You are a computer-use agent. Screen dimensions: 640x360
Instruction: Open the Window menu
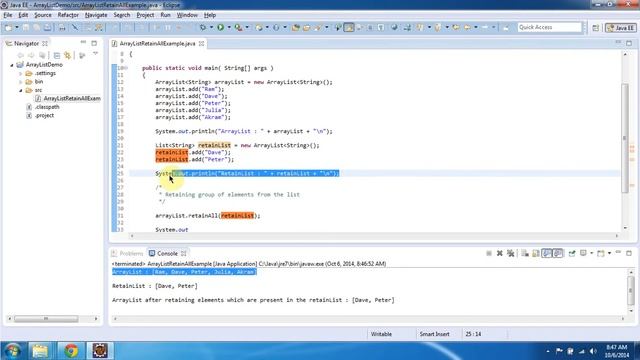187,15
